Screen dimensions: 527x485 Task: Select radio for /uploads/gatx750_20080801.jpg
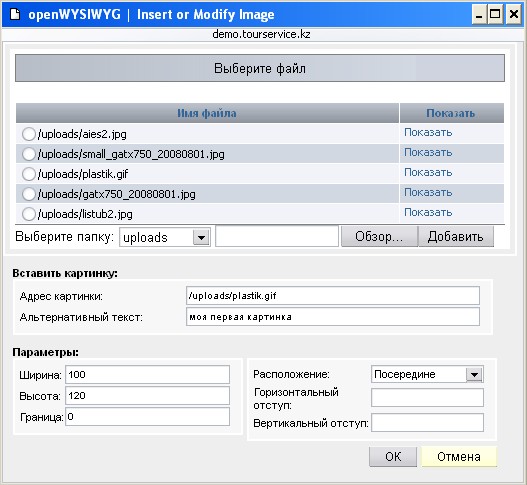pos(29,194)
